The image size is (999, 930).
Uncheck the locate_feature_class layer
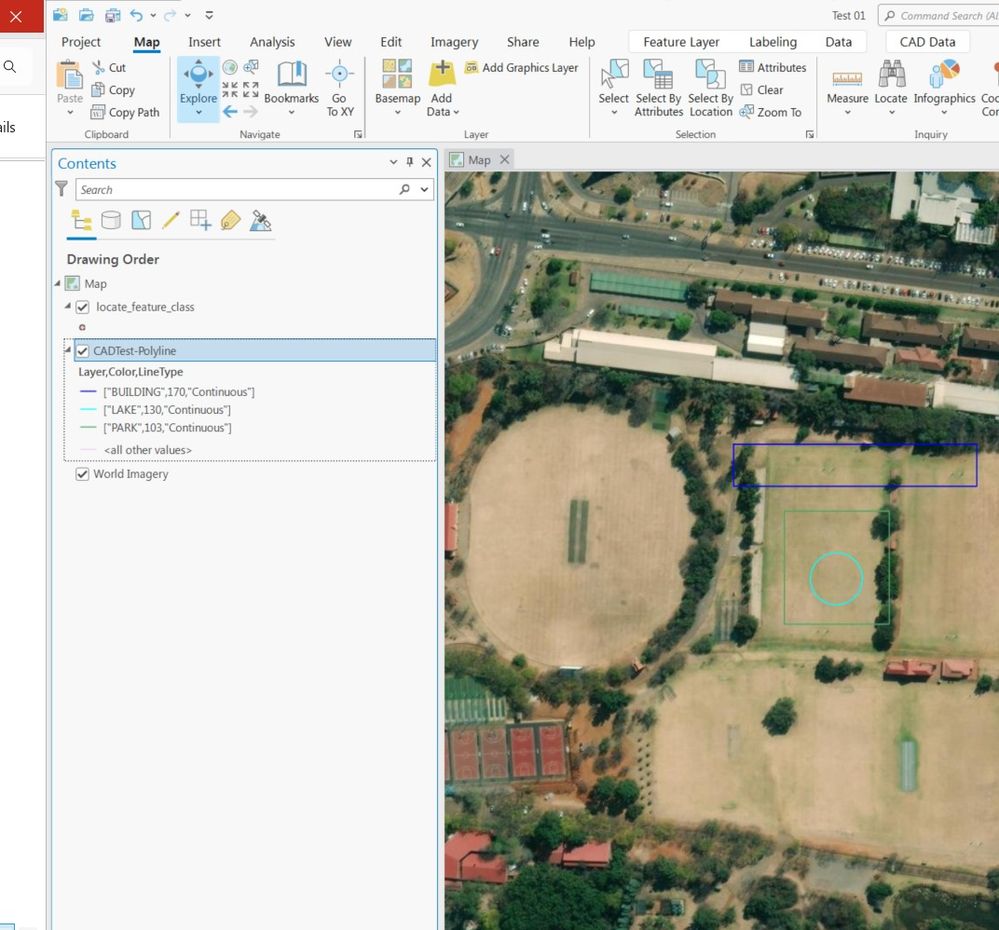point(83,307)
